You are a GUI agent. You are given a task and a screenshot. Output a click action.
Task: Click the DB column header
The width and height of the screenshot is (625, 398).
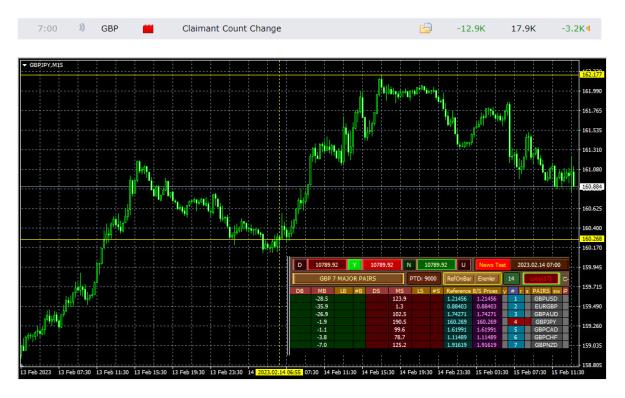pos(300,291)
